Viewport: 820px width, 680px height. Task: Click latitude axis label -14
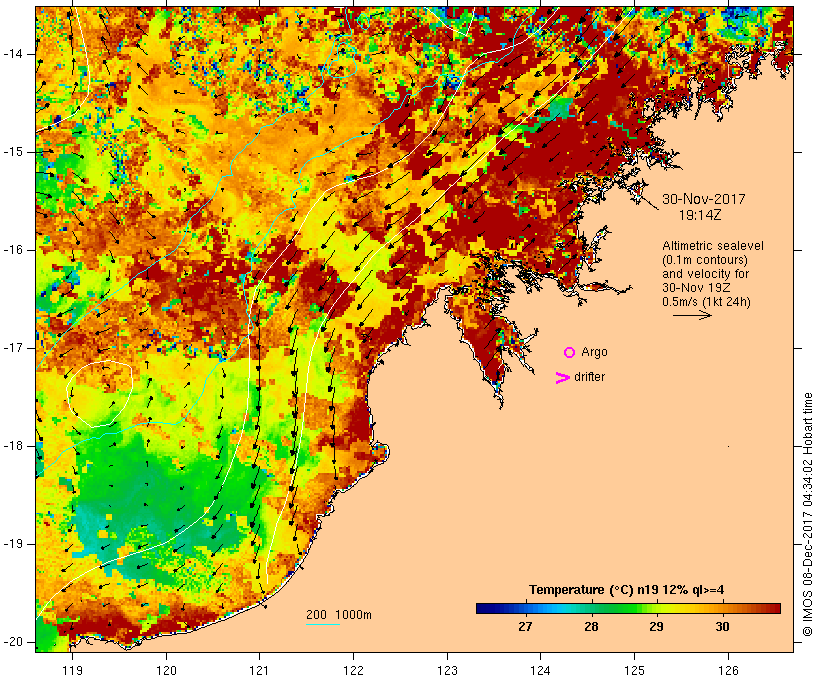click(x=13, y=54)
